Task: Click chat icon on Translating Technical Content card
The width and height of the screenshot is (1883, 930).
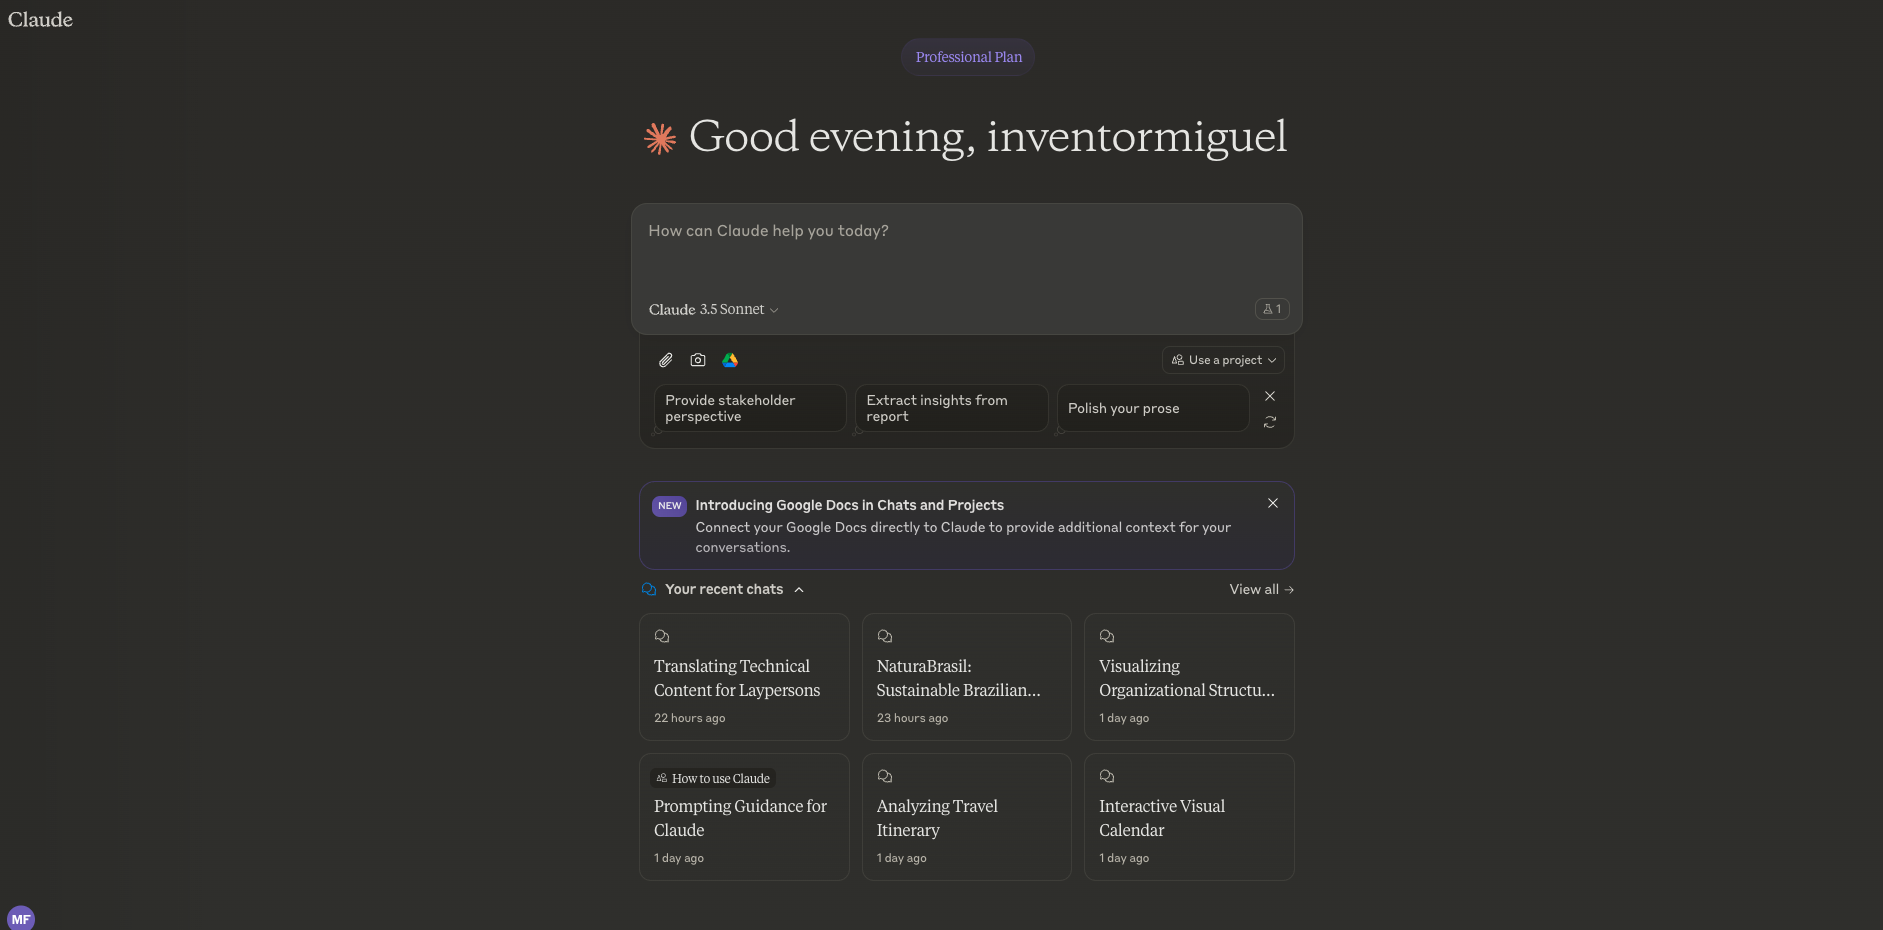Action: pos(662,636)
